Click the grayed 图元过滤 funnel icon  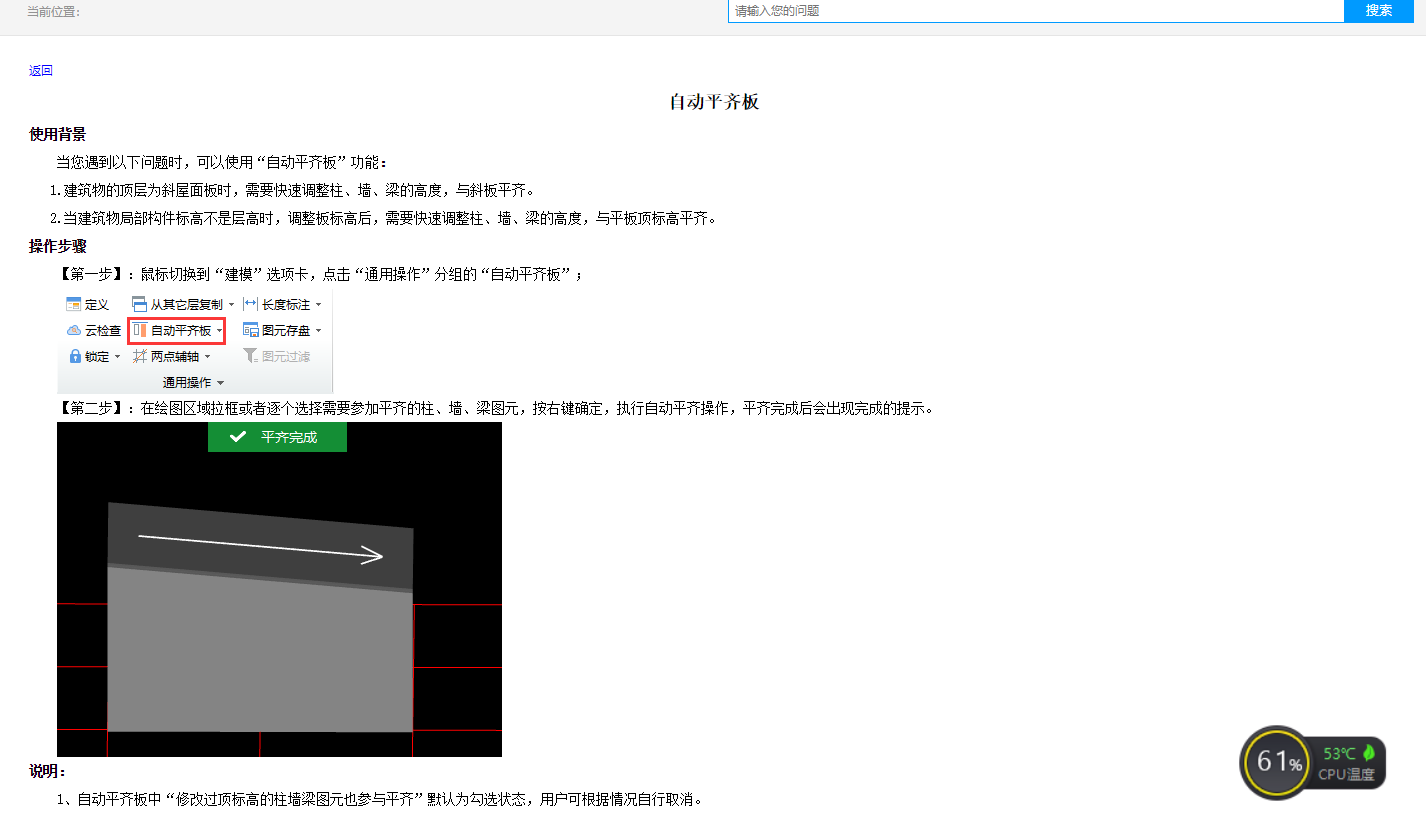[251, 356]
